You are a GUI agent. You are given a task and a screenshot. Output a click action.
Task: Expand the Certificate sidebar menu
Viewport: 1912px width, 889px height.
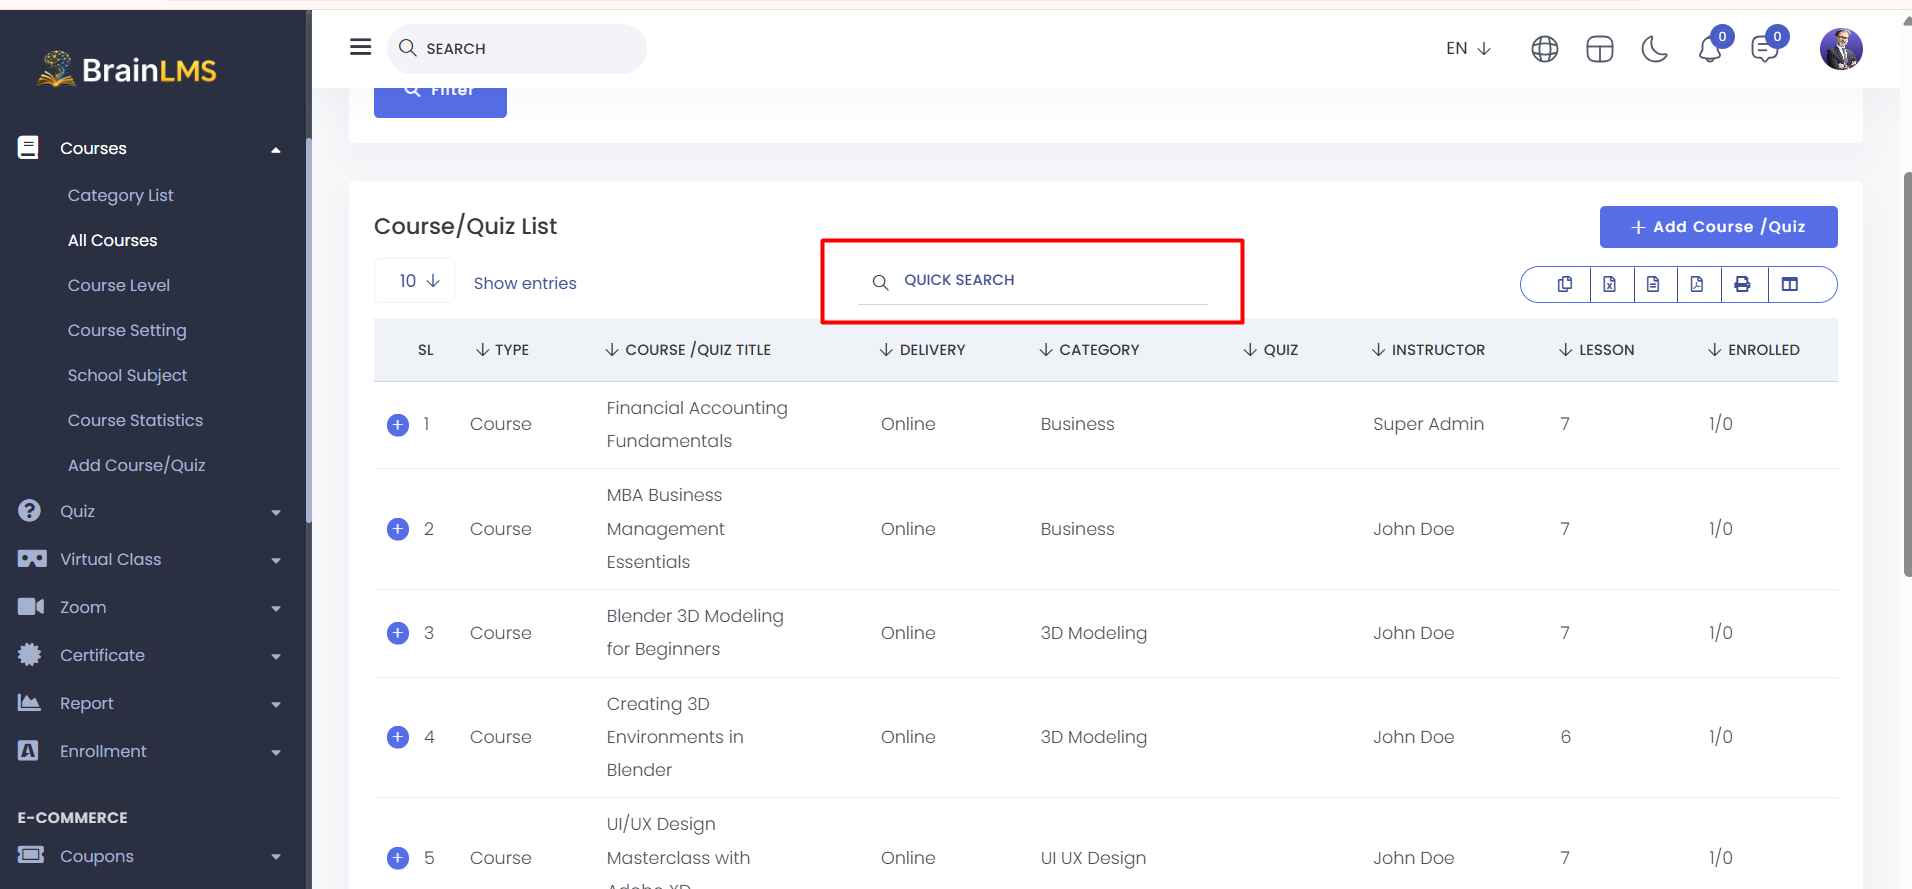[x=150, y=655]
